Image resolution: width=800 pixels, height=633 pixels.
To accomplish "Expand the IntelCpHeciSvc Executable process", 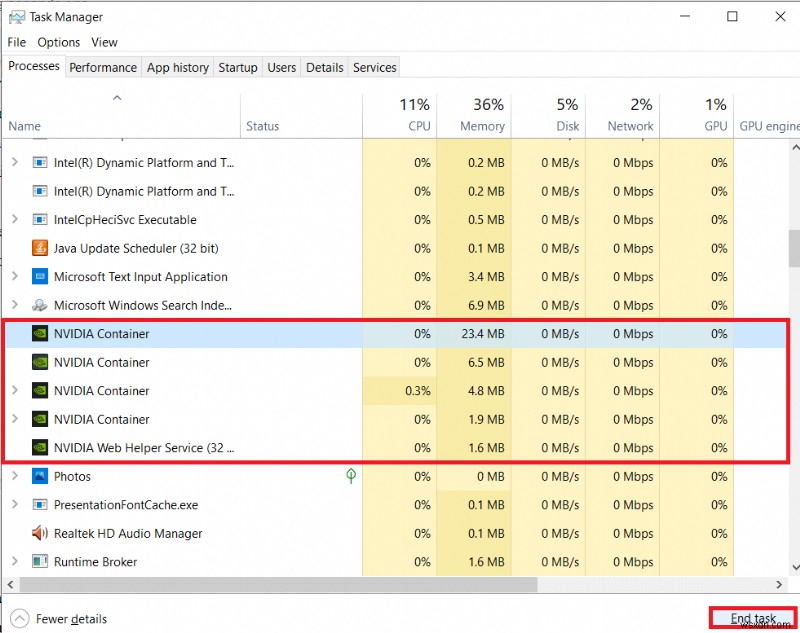I will click(x=14, y=220).
